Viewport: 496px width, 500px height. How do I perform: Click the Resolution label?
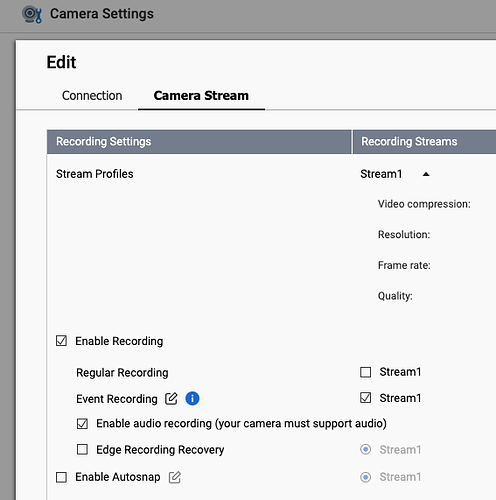[x=404, y=235]
